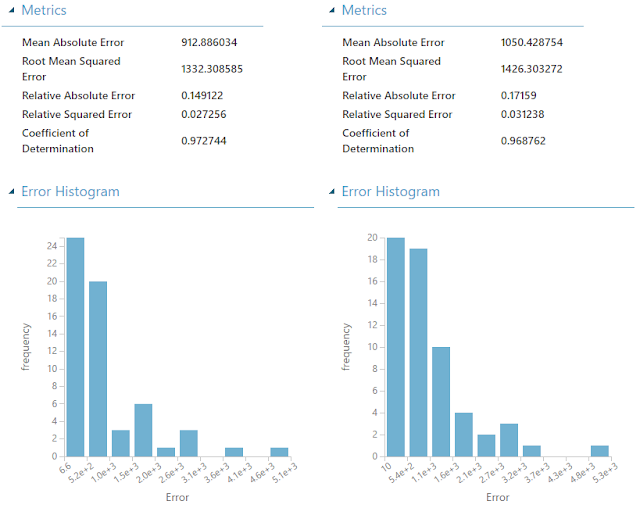The height and width of the screenshot is (508, 640).
Task: Click the 5.3e+3 axis label
Action: point(605,473)
